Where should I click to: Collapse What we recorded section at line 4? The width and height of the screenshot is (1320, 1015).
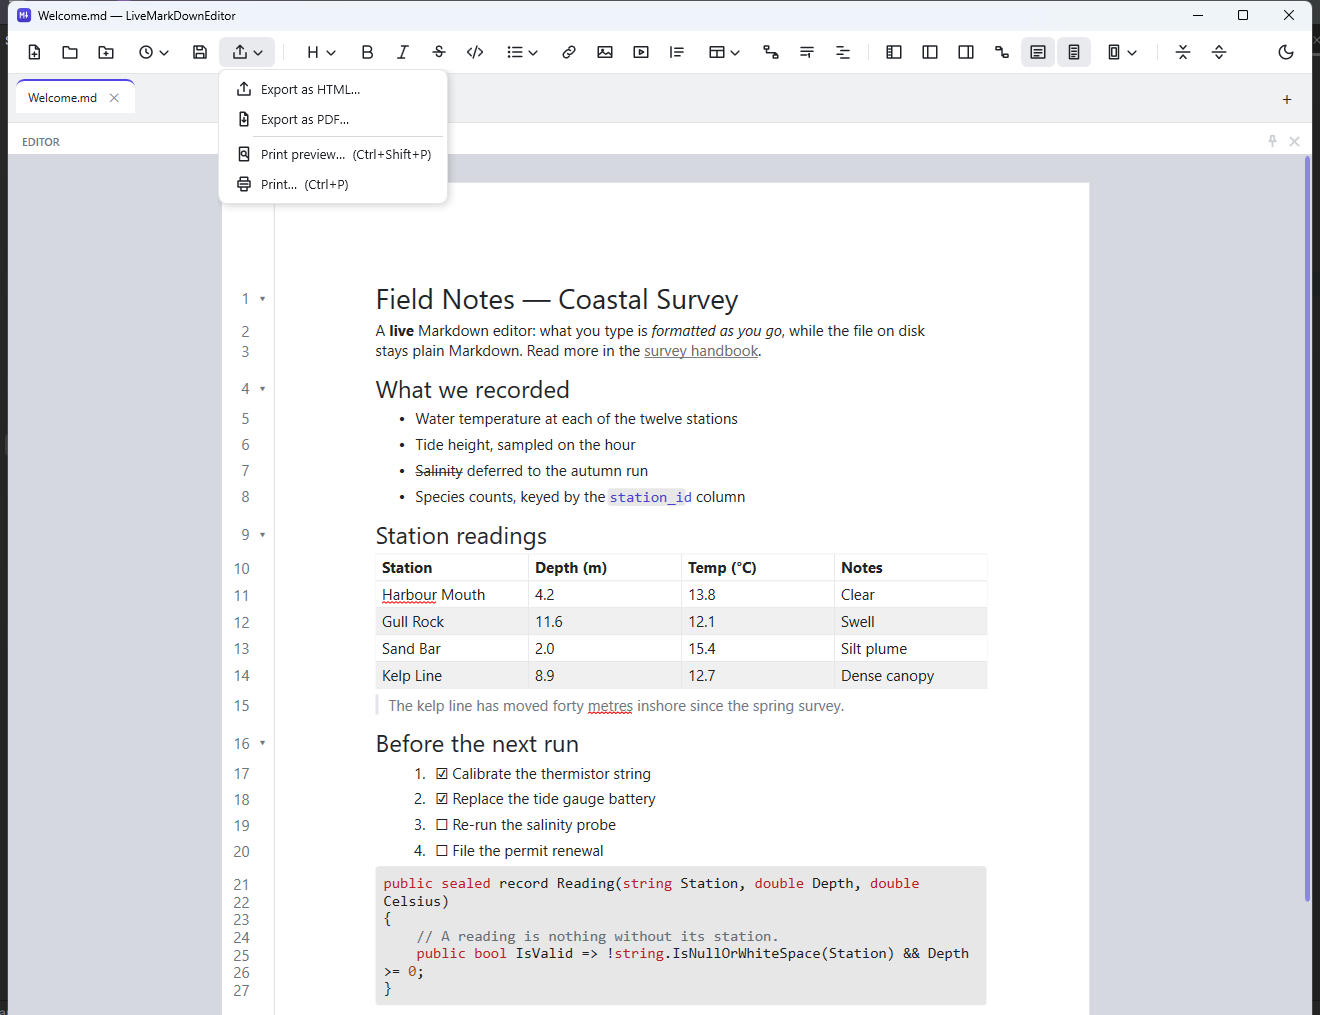point(263,389)
